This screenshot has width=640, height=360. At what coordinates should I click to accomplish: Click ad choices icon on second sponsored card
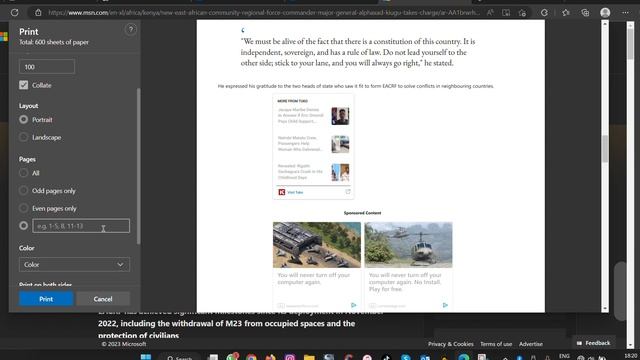(445, 305)
